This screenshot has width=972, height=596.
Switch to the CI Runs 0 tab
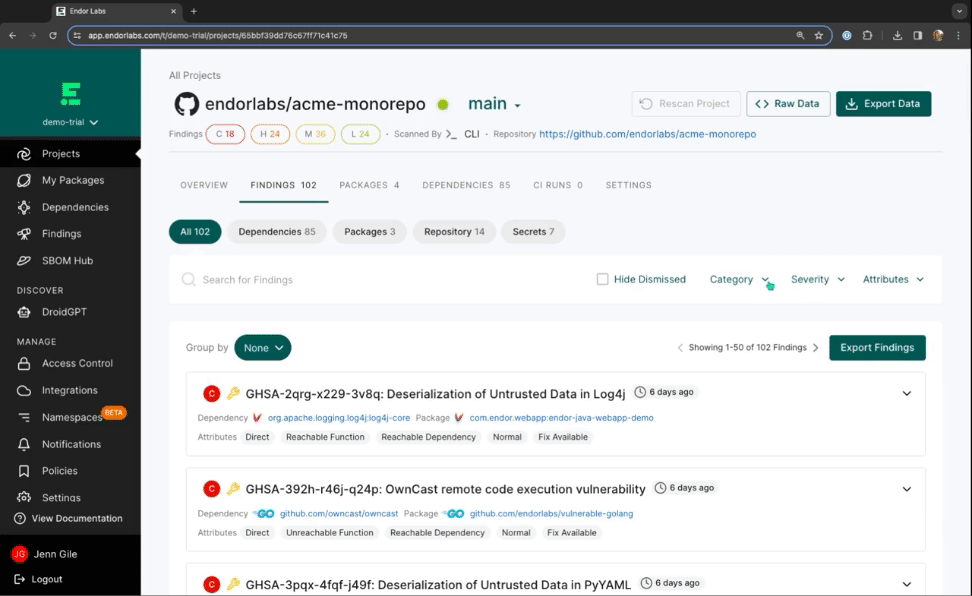click(558, 185)
